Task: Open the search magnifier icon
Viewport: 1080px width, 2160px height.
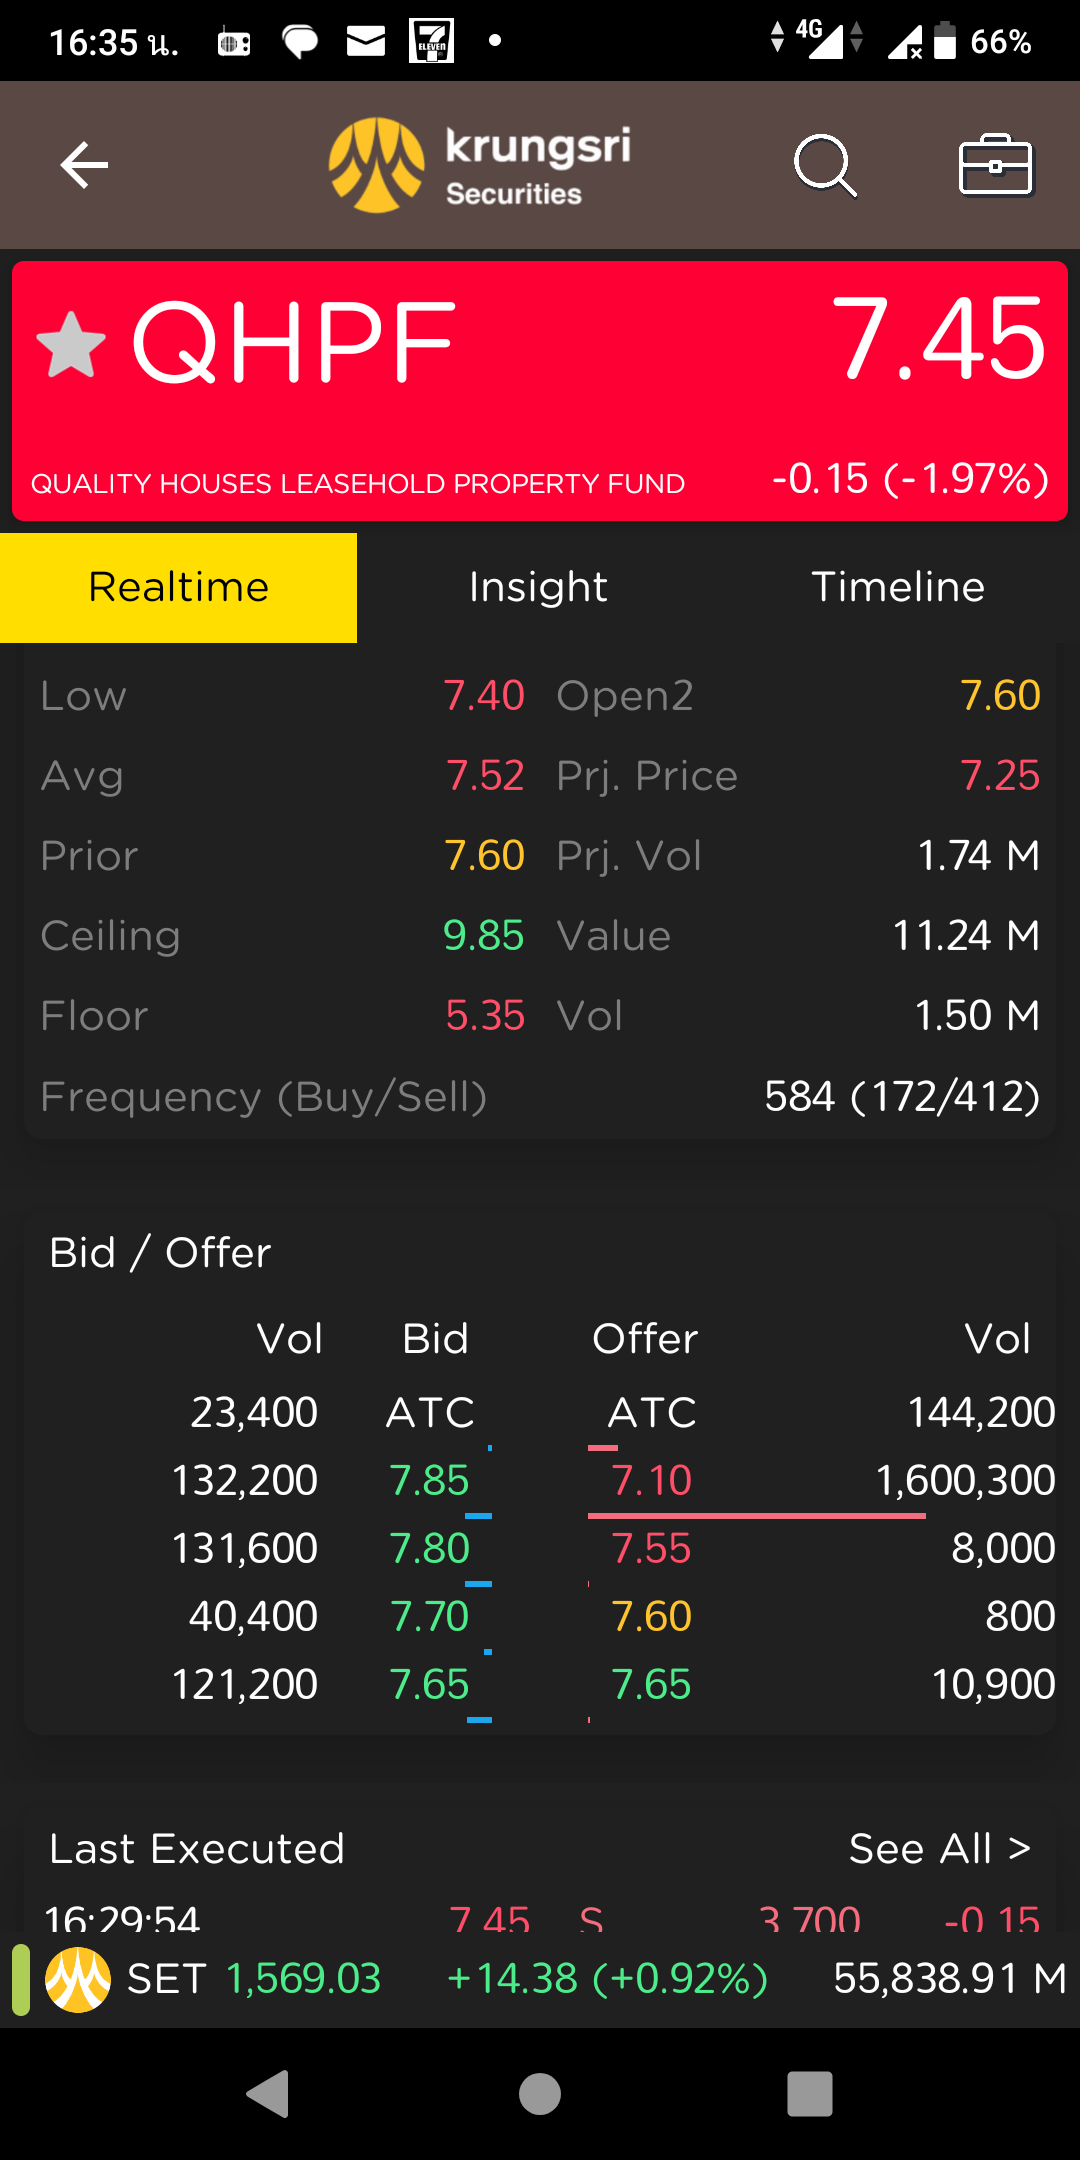Action: [x=825, y=165]
